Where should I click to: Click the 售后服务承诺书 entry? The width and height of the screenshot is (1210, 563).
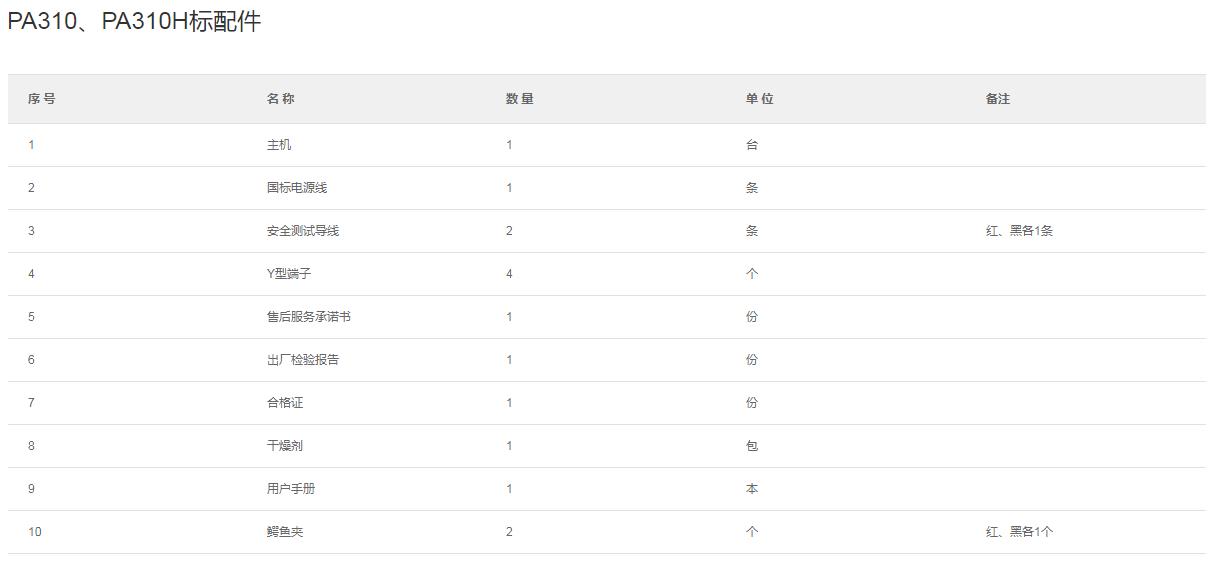coord(309,317)
